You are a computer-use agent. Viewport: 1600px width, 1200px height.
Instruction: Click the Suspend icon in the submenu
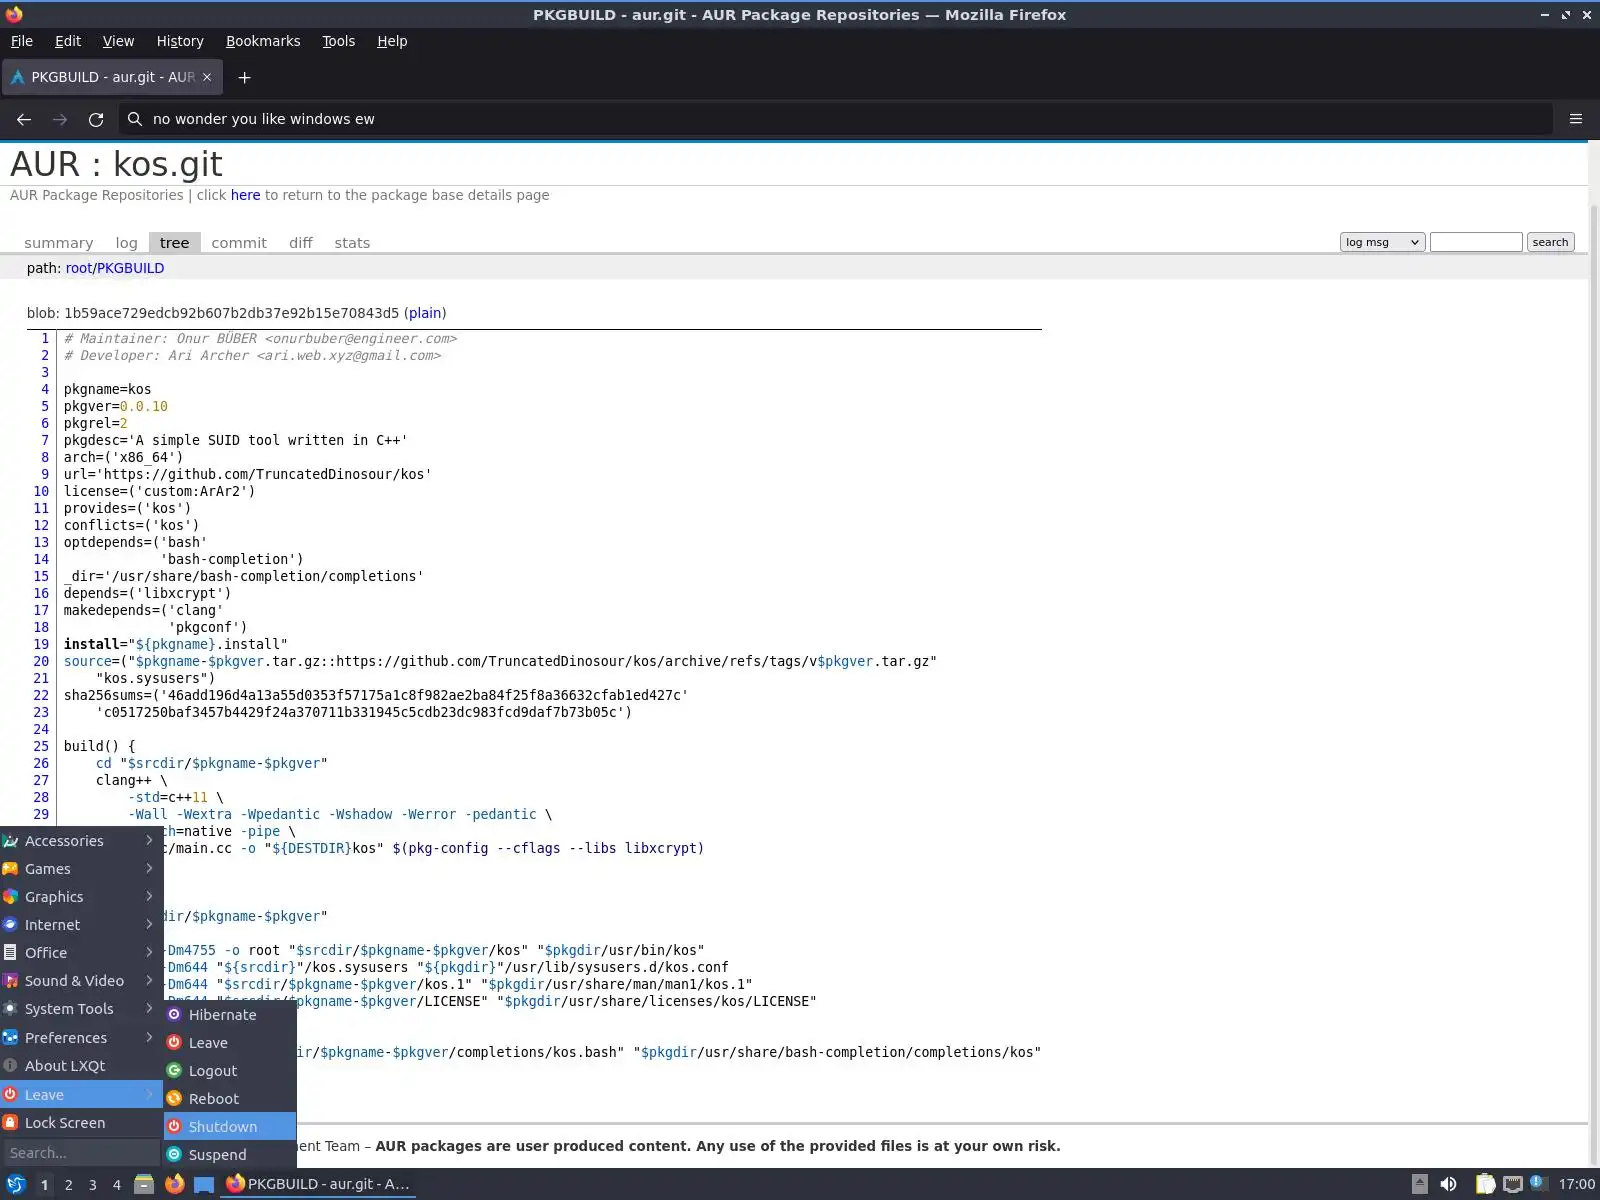point(174,1154)
